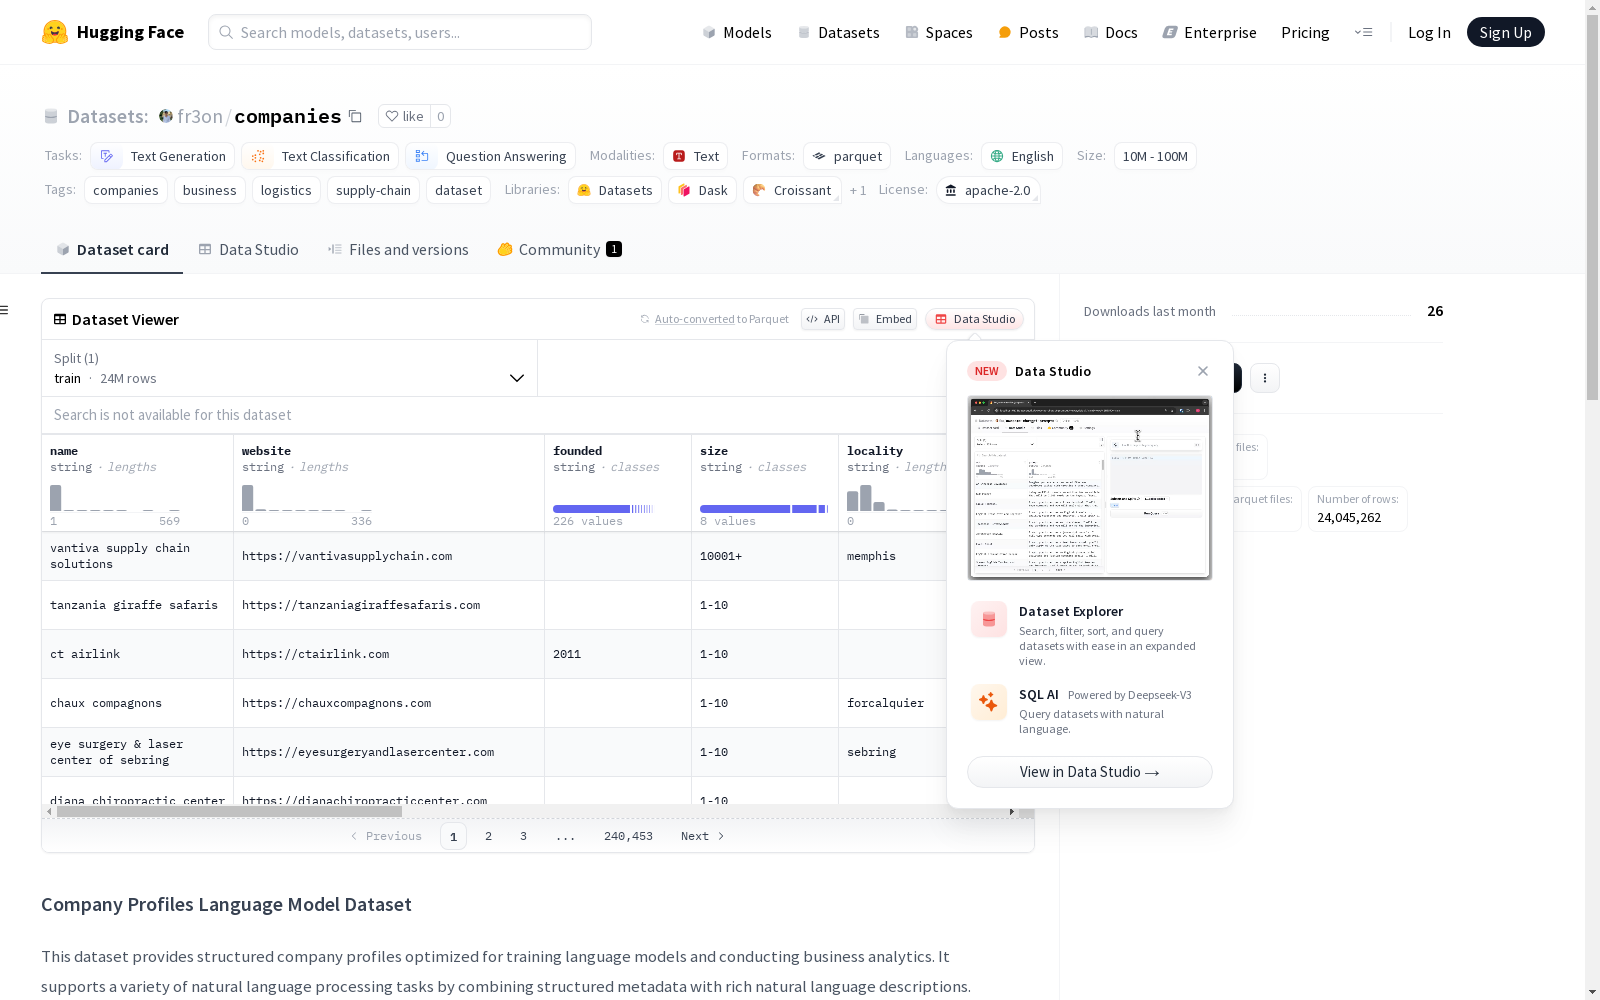
Task: Click the Size 10M - 100M tag
Action: [1155, 156]
